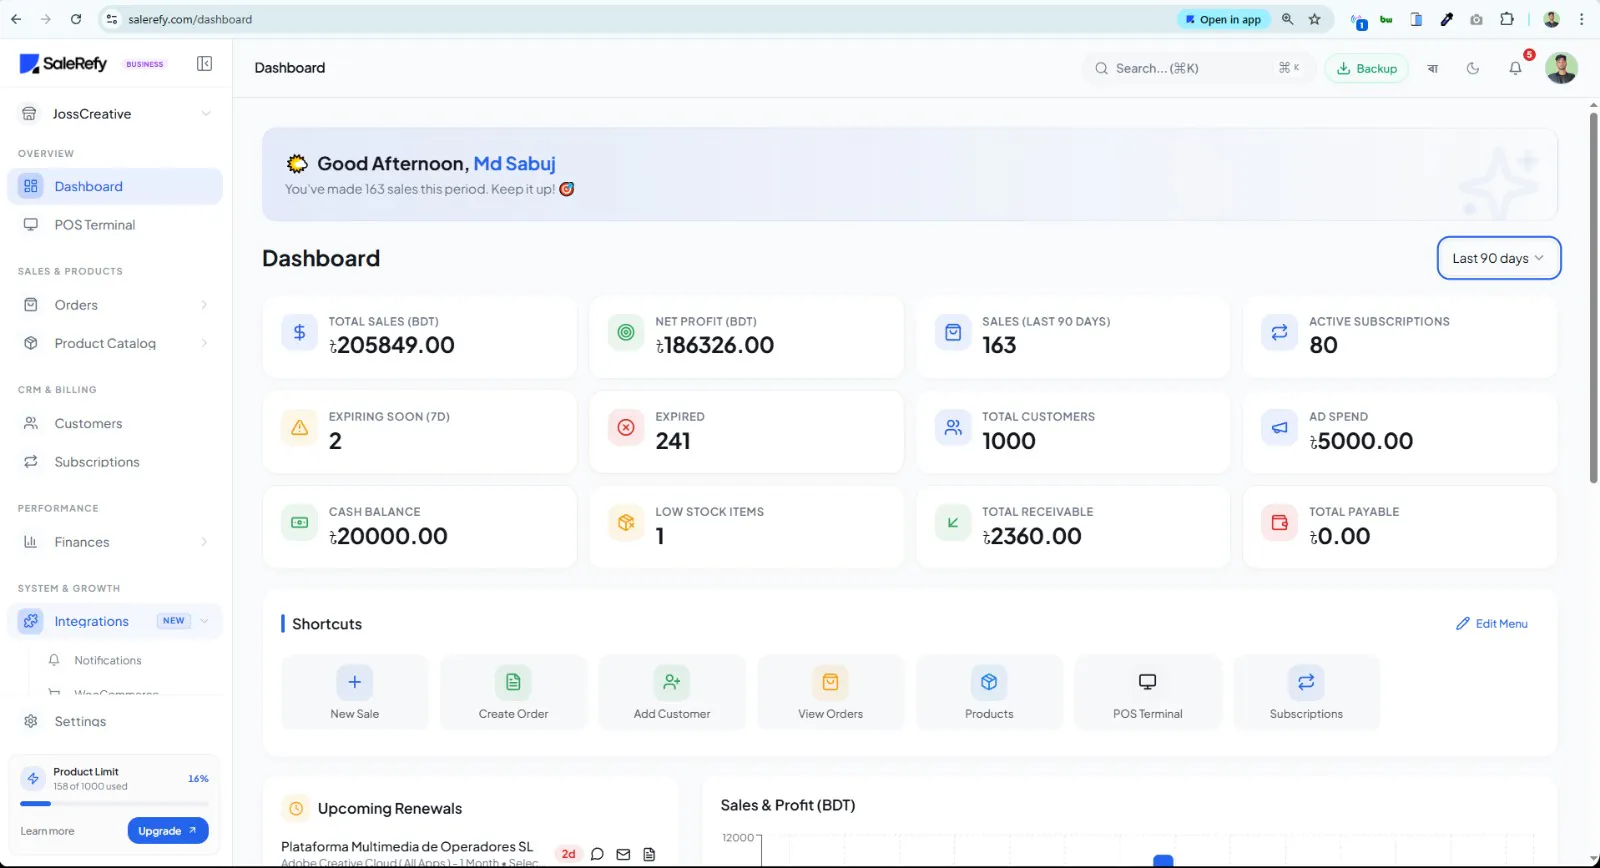Click the Ad Spend megaphone icon
This screenshot has width=1600, height=868.
[x=1279, y=428]
